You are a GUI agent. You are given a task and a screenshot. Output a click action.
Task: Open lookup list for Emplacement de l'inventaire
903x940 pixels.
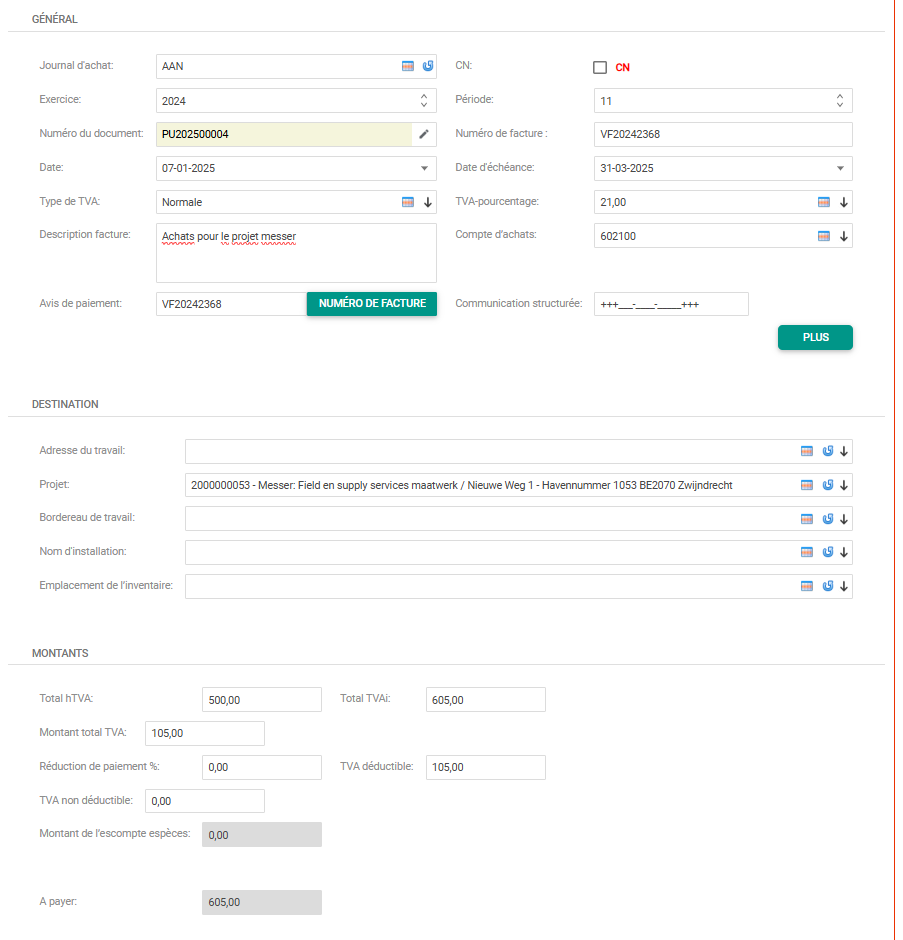[807, 586]
